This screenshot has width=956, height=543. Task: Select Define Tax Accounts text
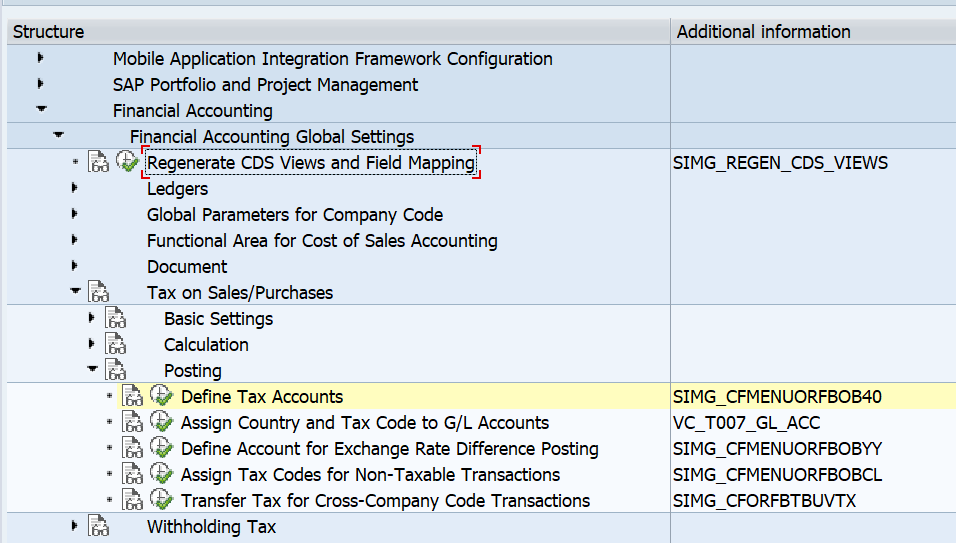[x=262, y=397]
